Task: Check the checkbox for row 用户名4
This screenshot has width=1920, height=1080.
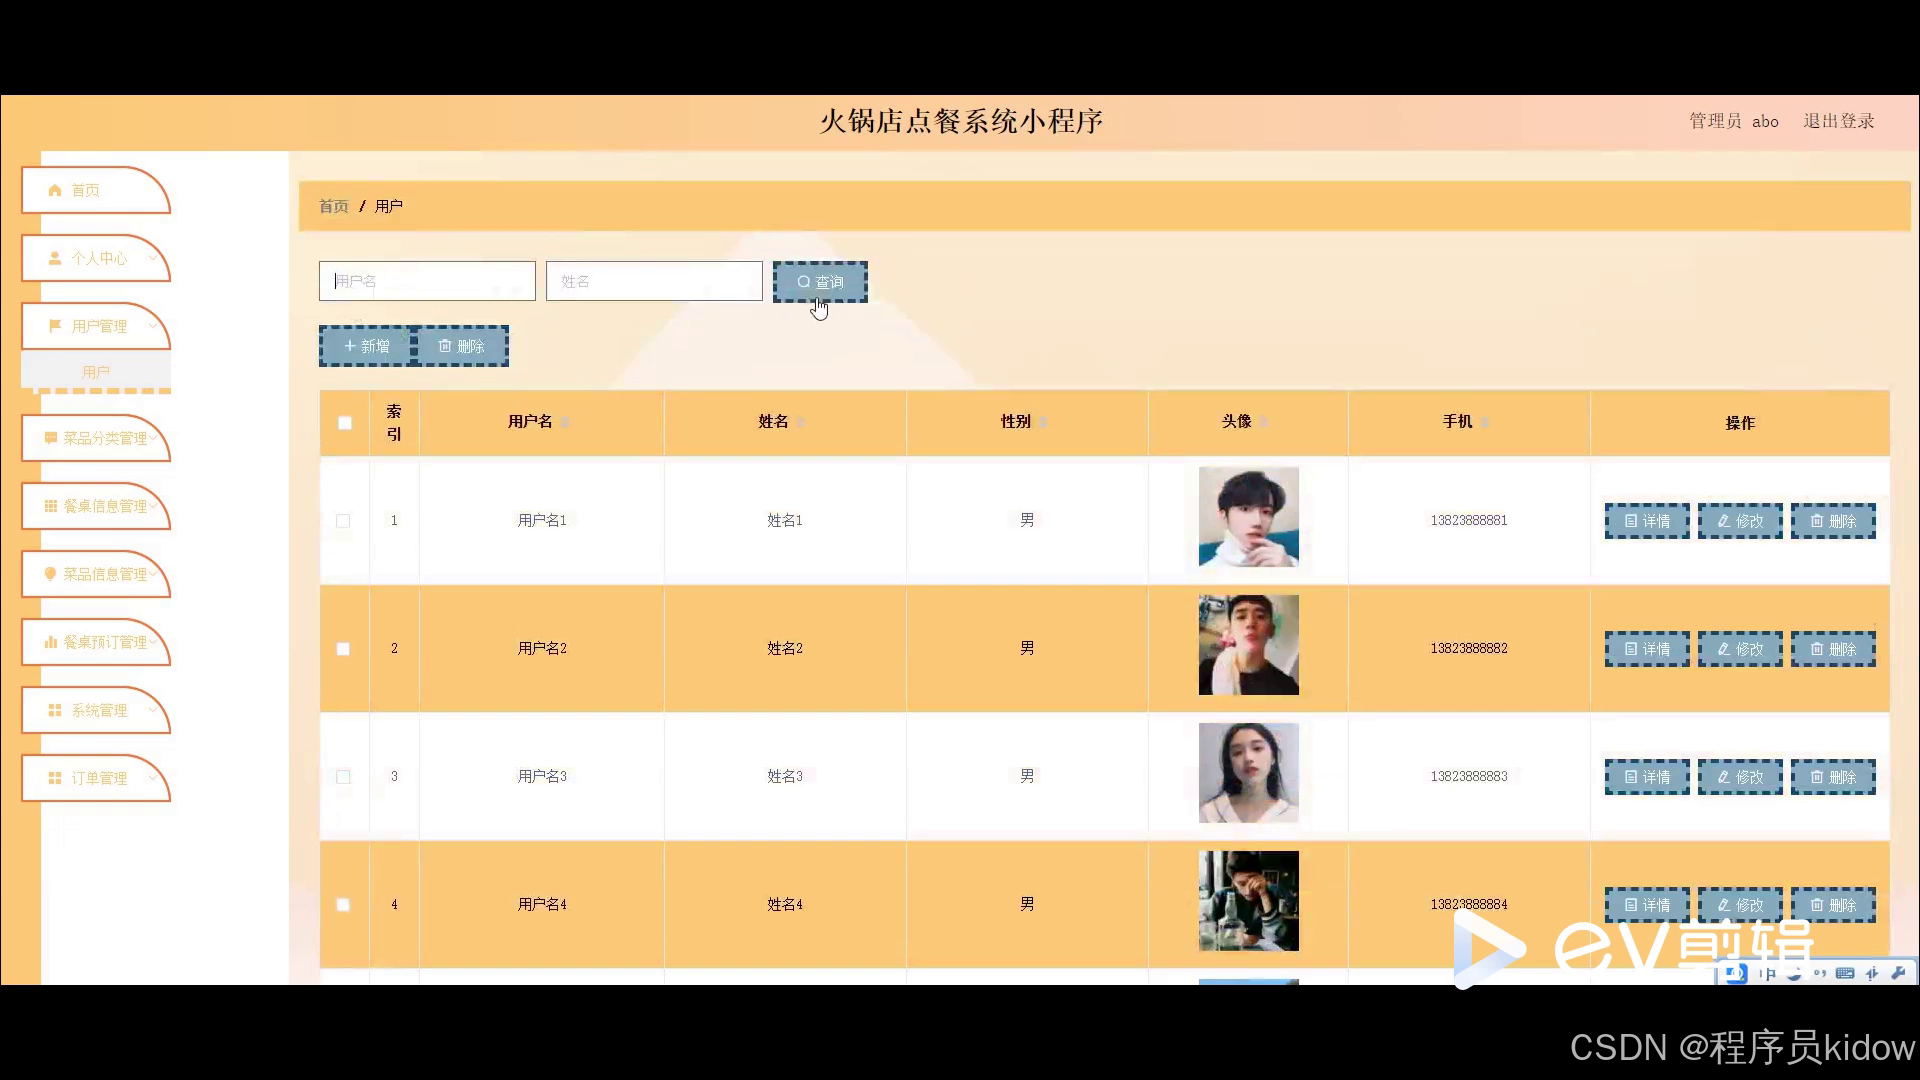Action: [343, 905]
